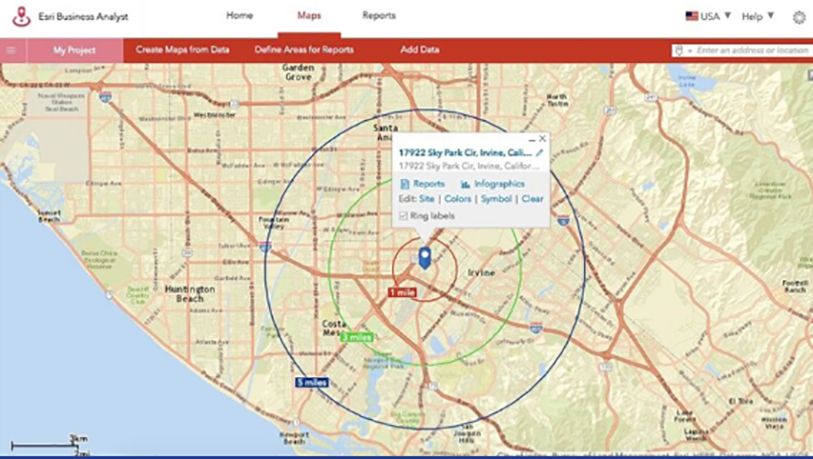Screen dimensions: 813x459
Task: Minimize the site popup window
Action: [531, 140]
